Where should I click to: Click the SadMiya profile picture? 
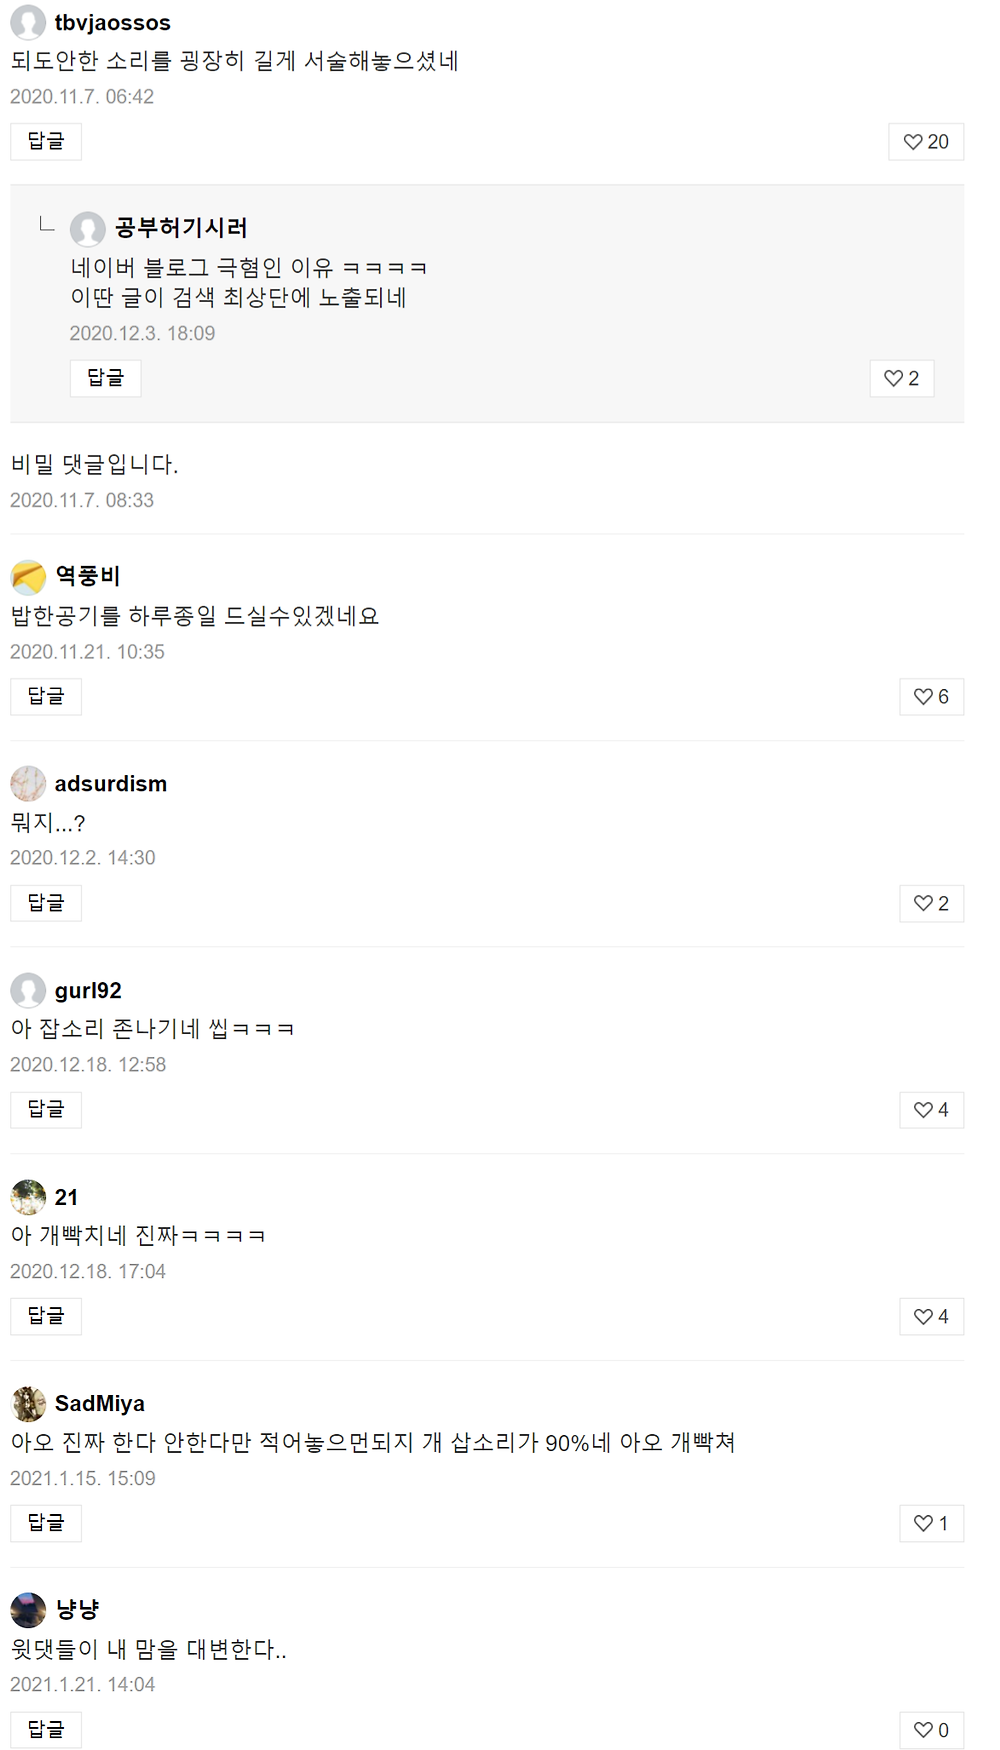point(28,1404)
